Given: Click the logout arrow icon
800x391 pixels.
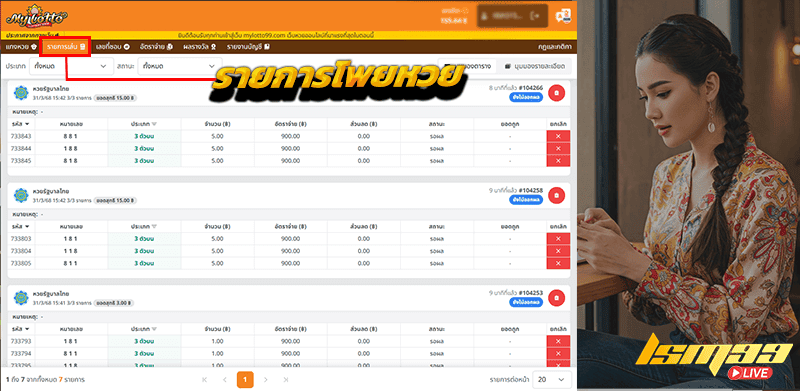Looking at the screenshot, I should click(x=535, y=16).
